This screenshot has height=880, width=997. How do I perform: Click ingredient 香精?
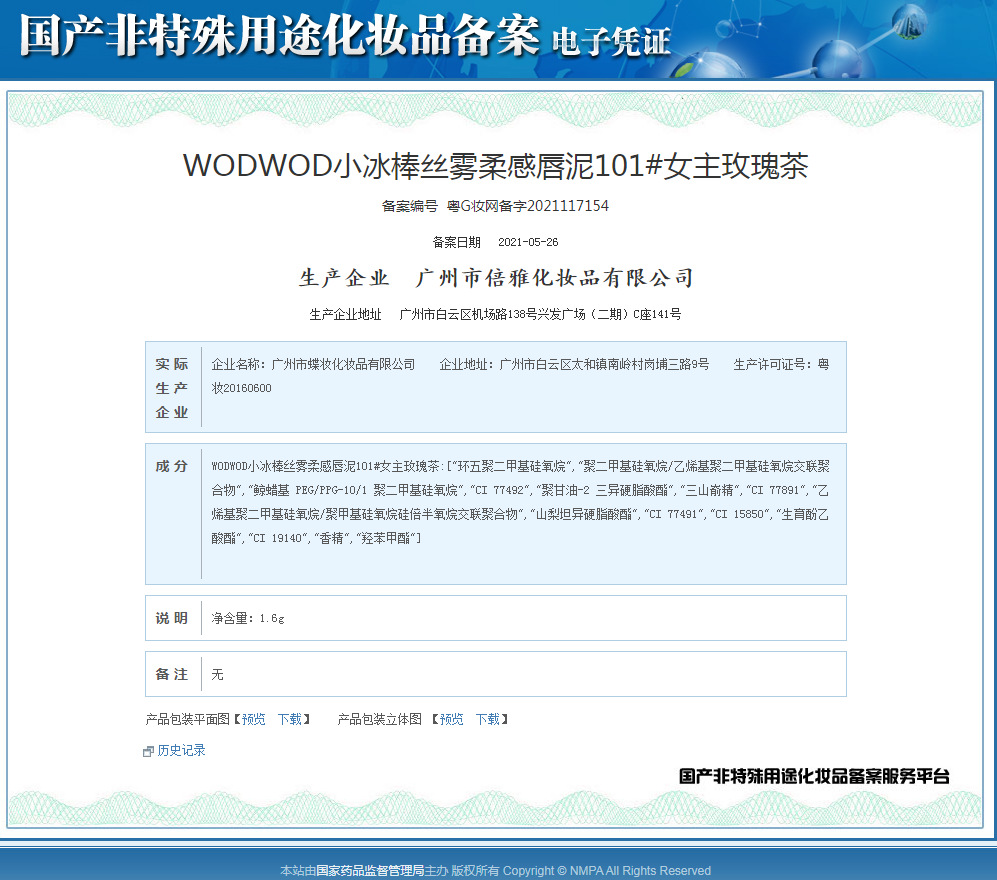(331, 539)
